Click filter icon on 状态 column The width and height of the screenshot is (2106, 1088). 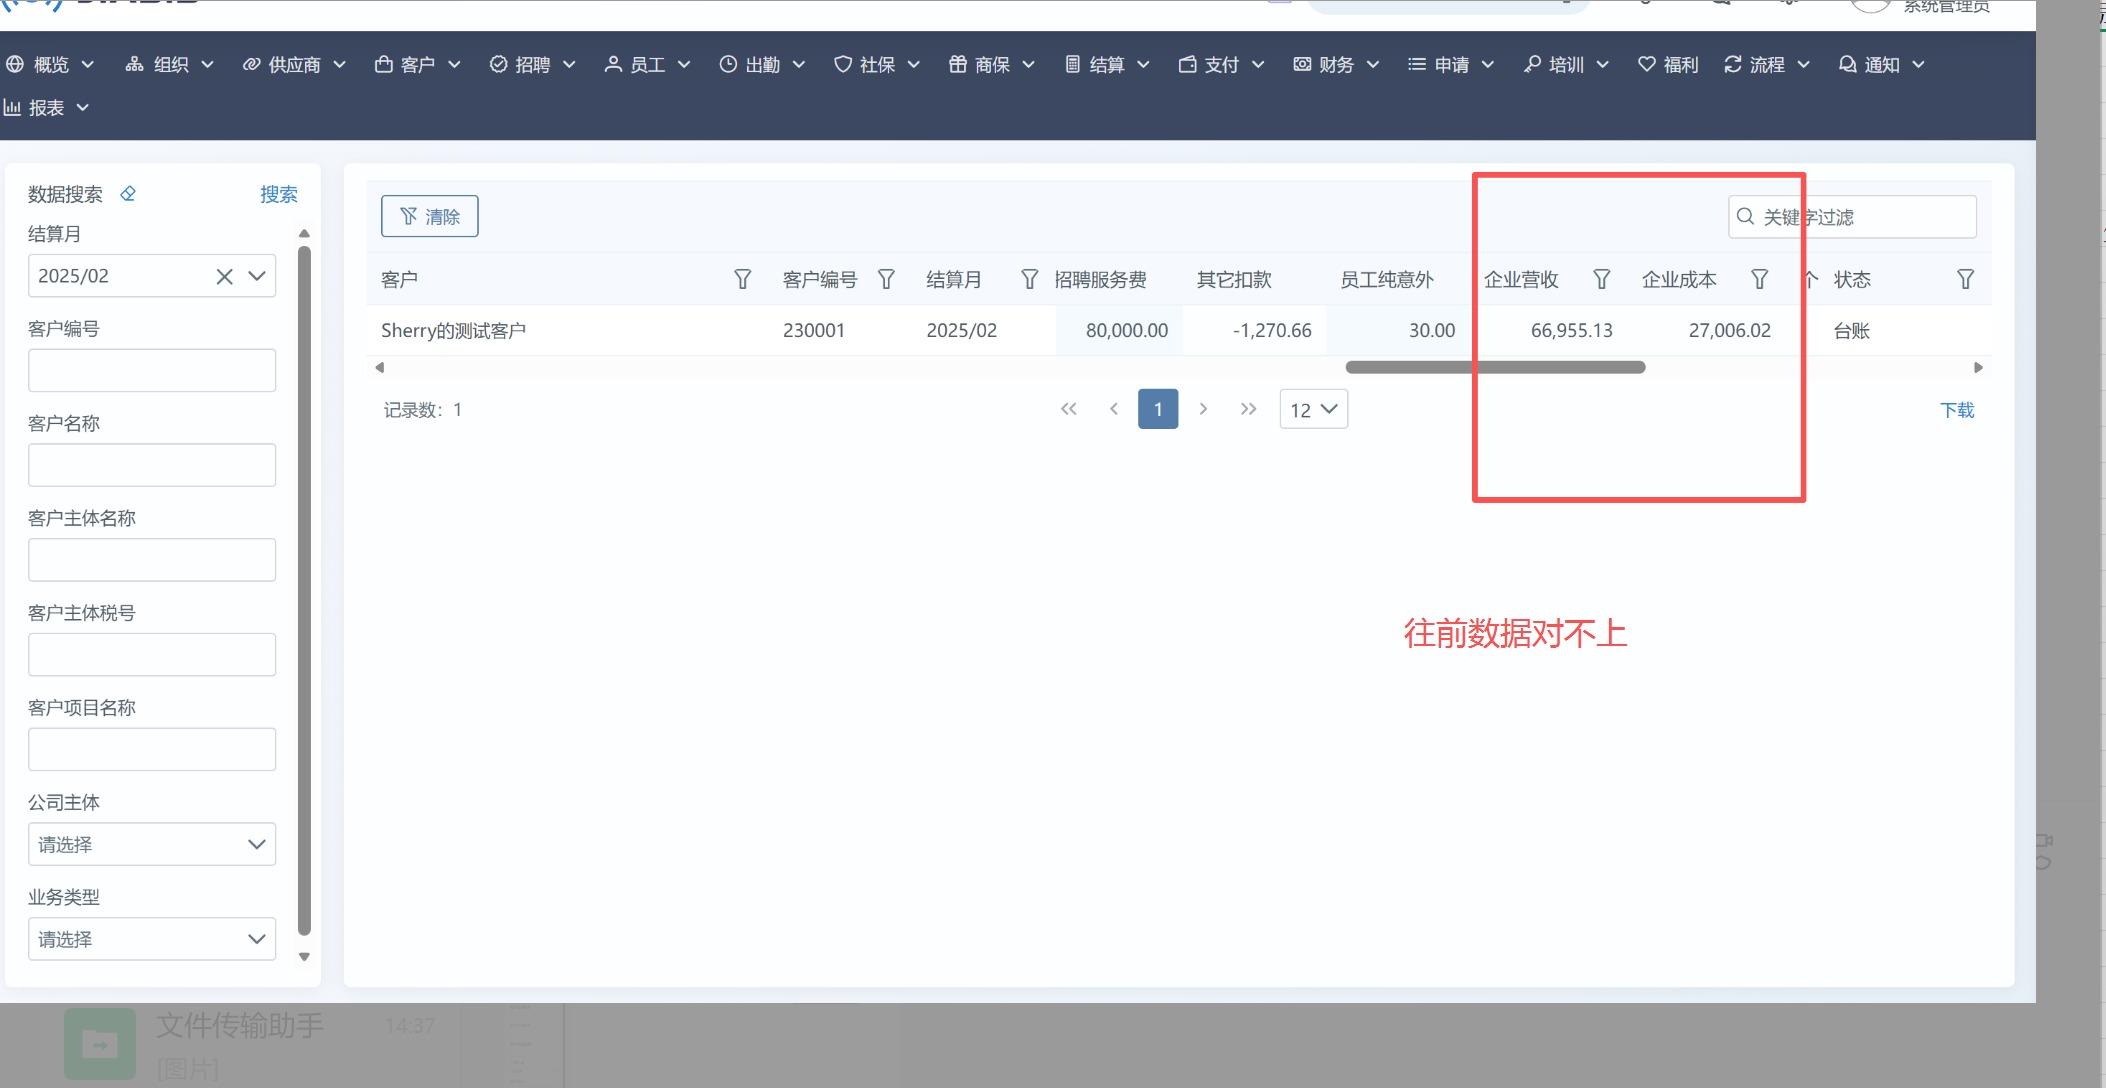[1965, 280]
